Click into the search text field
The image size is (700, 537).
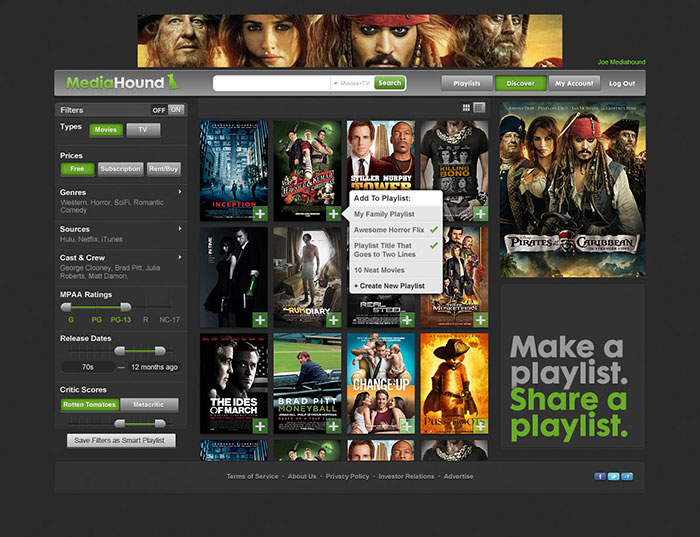click(271, 83)
